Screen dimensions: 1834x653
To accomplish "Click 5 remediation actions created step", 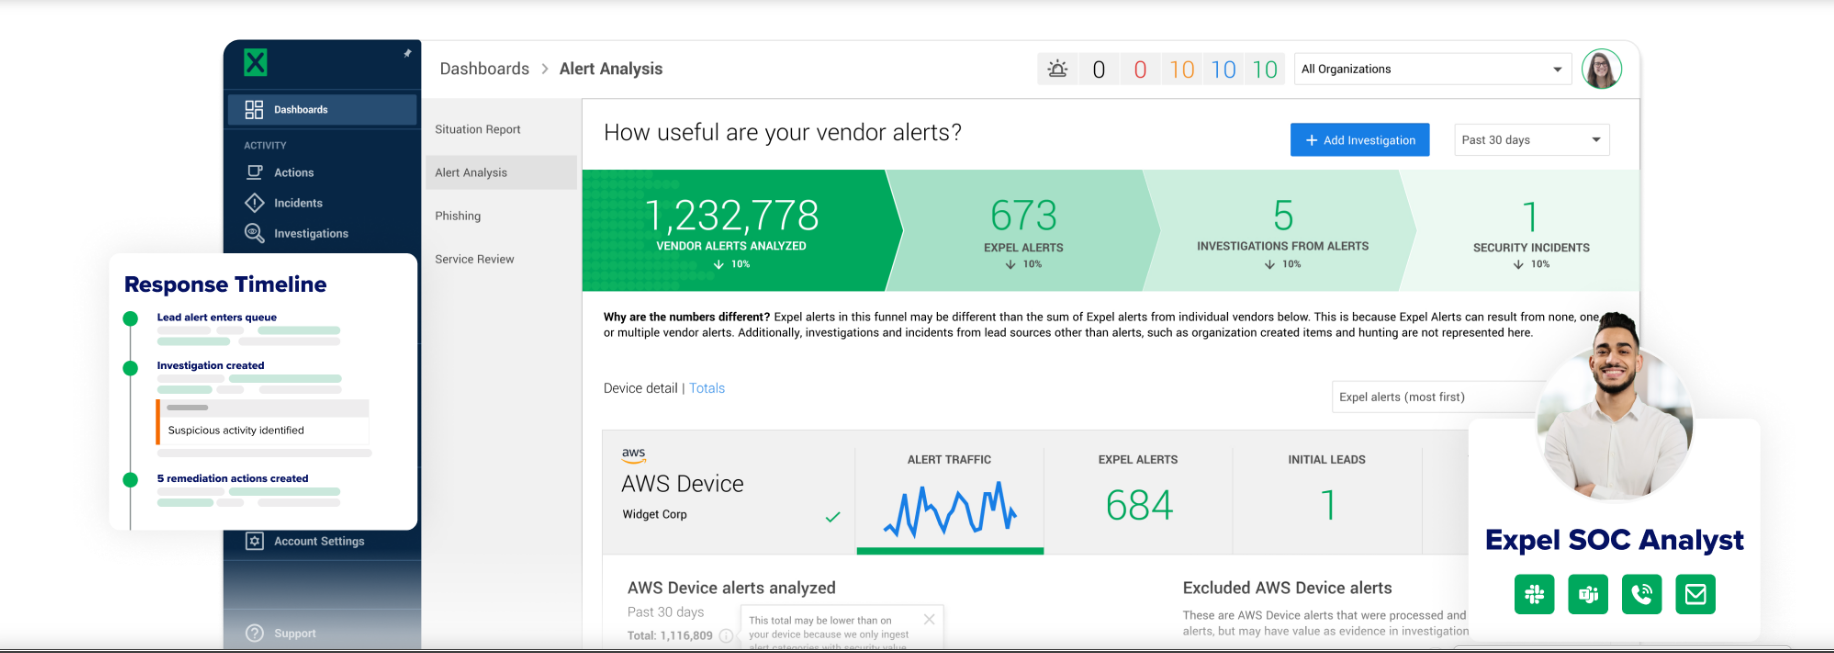I will (232, 479).
